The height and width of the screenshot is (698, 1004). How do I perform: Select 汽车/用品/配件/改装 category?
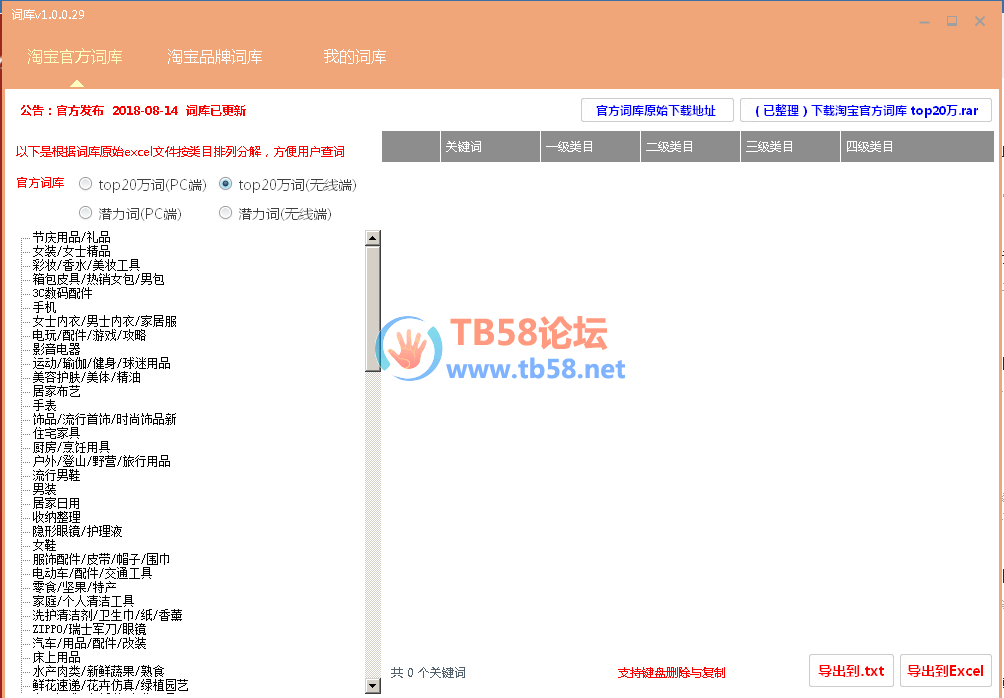point(90,643)
